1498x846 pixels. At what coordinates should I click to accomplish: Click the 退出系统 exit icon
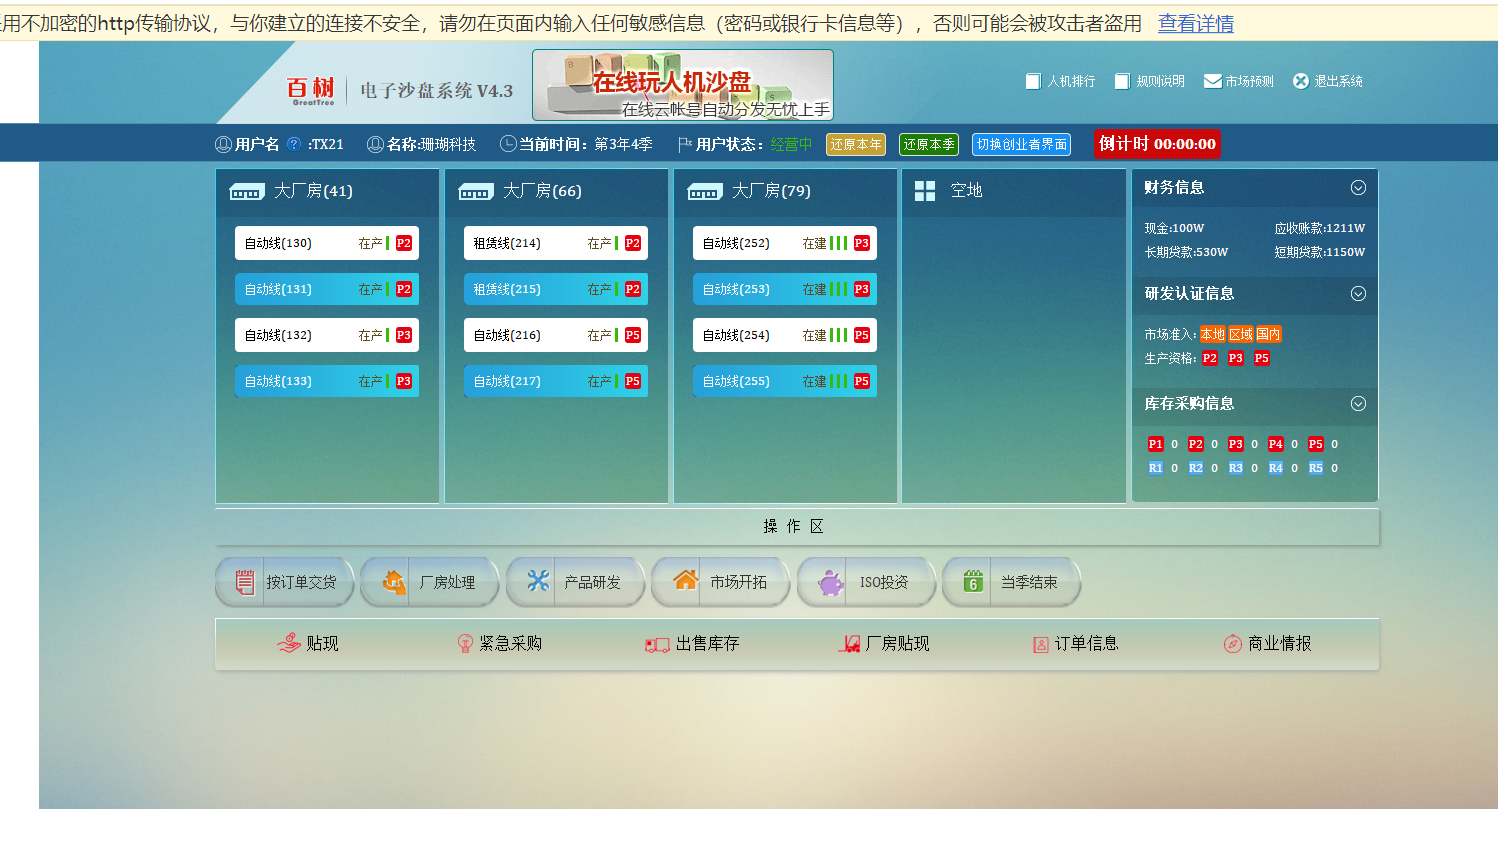[1300, 81]
